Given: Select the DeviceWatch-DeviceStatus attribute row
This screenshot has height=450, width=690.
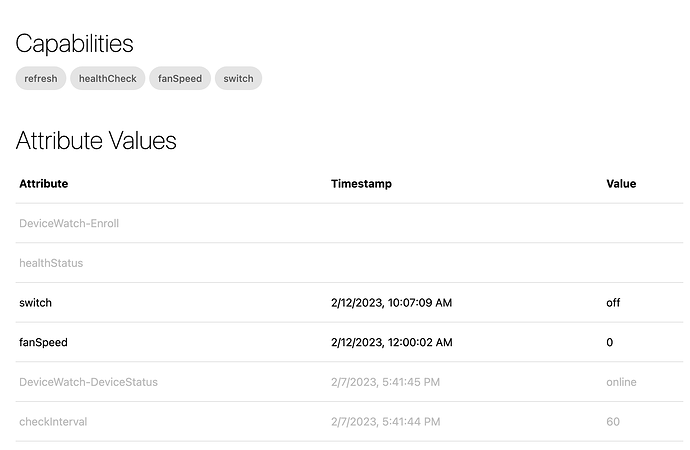Looking at the screenshot, I should click(x=88, y=382).
